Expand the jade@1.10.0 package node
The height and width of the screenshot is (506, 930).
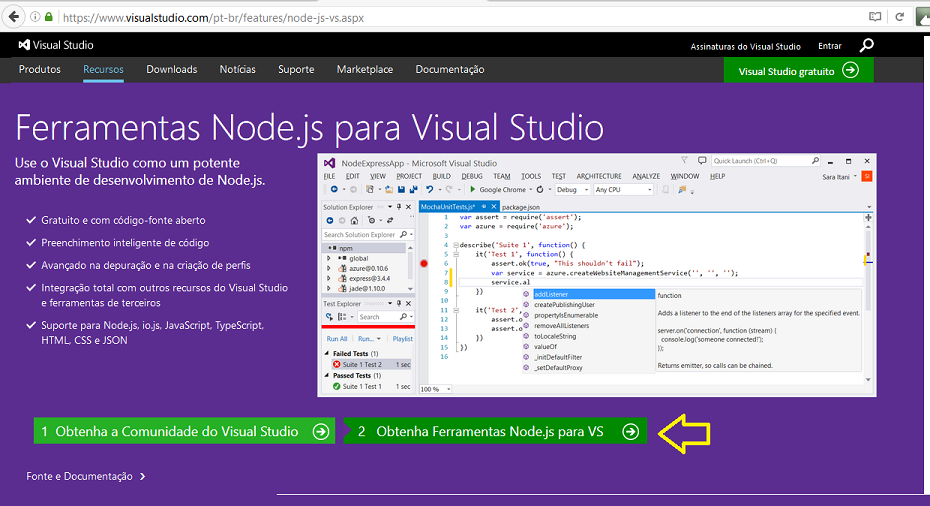click(329, 288)
